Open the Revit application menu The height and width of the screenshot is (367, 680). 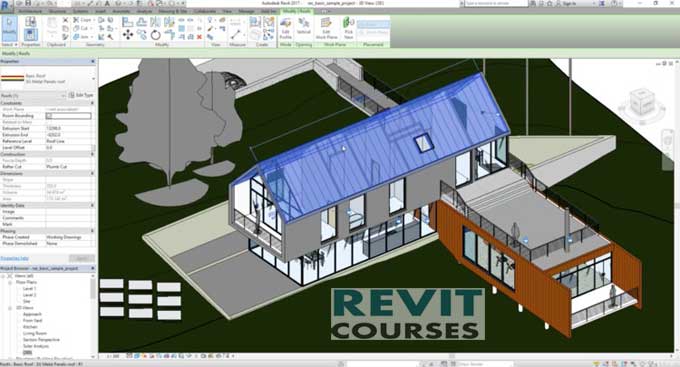[x=6, y=7]
